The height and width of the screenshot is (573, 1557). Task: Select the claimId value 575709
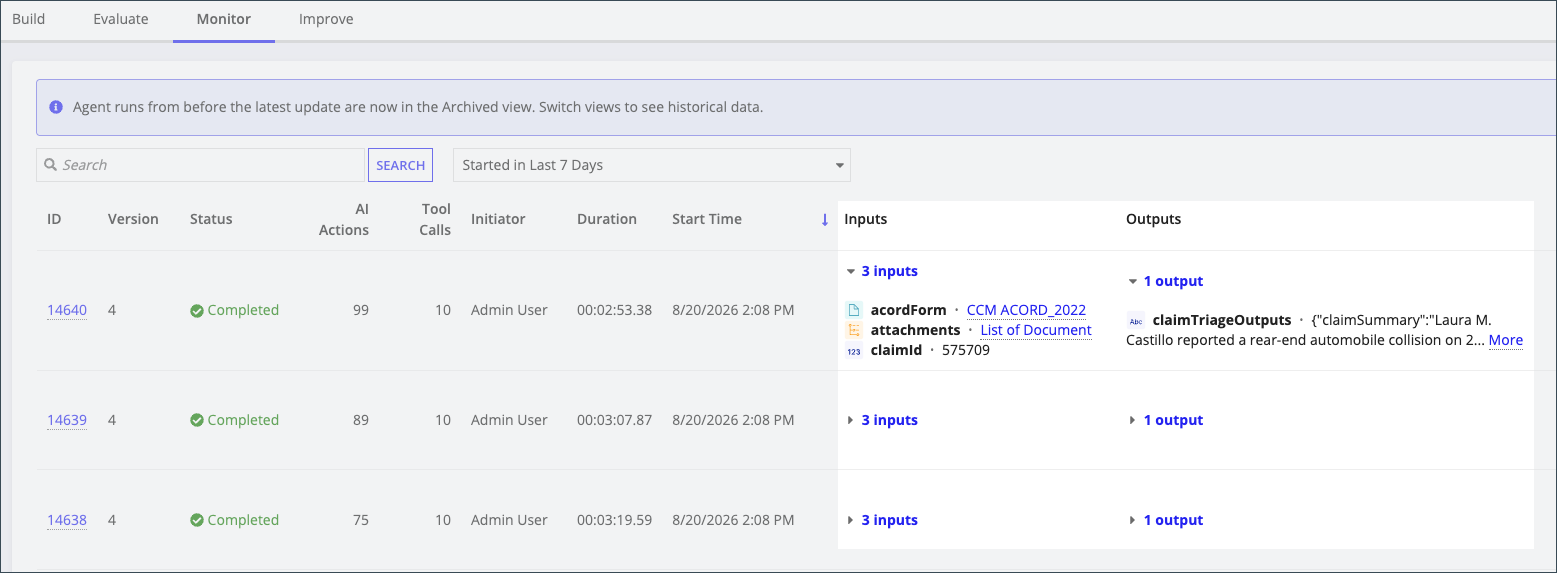pos(966,350)
